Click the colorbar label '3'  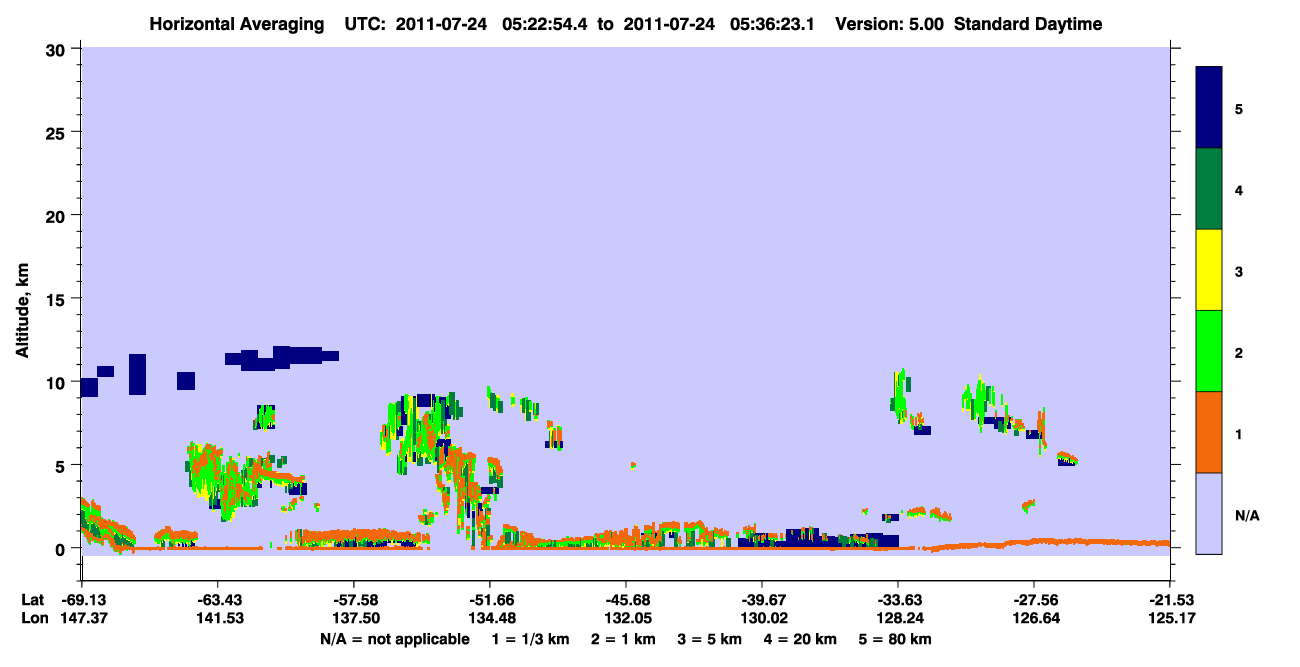tap(1239, 271)
